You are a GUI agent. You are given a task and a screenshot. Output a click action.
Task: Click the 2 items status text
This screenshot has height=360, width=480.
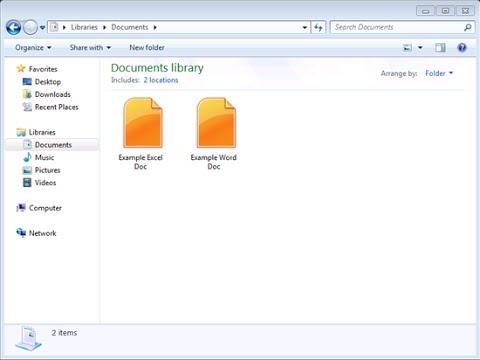pyautogui.click(x=64, y=333)
